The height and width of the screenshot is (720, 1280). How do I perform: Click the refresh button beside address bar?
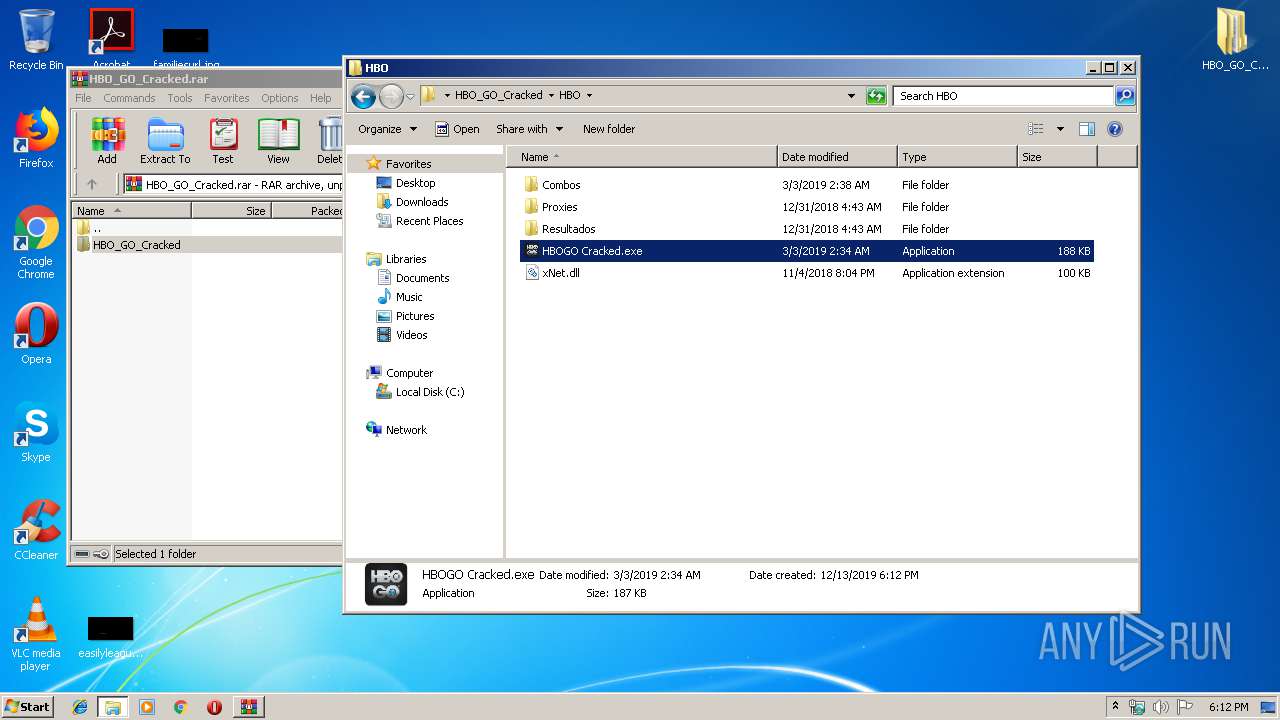click(x=876, y=96)
